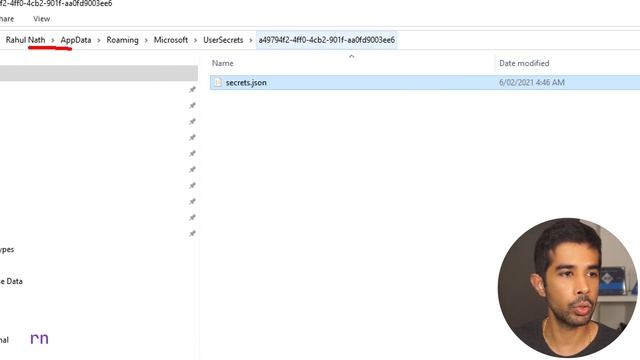Image resolution: width=640 pixels, height=360 pixels.
Task: Expand chevron after Microsoft in breadcrumb
Action: [x=196, y=40]
